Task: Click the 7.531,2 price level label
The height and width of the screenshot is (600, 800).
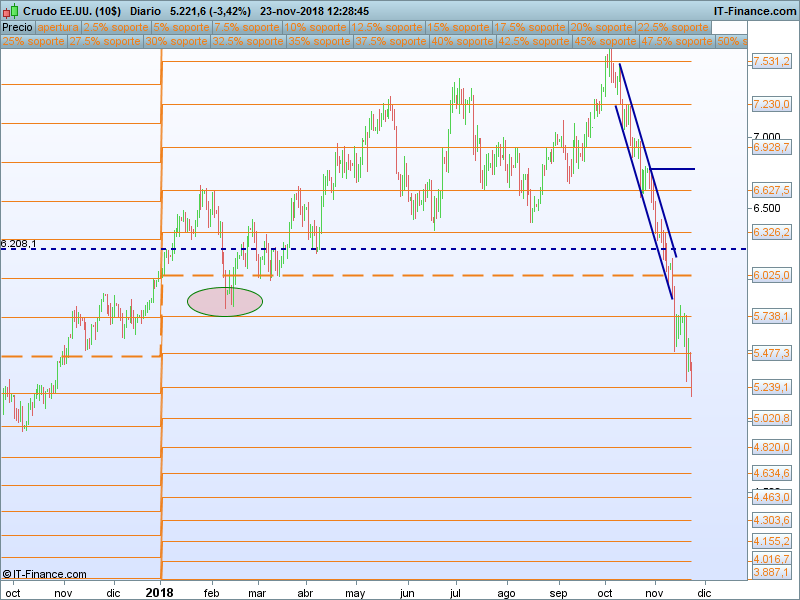Action: (x=771, y=62)
